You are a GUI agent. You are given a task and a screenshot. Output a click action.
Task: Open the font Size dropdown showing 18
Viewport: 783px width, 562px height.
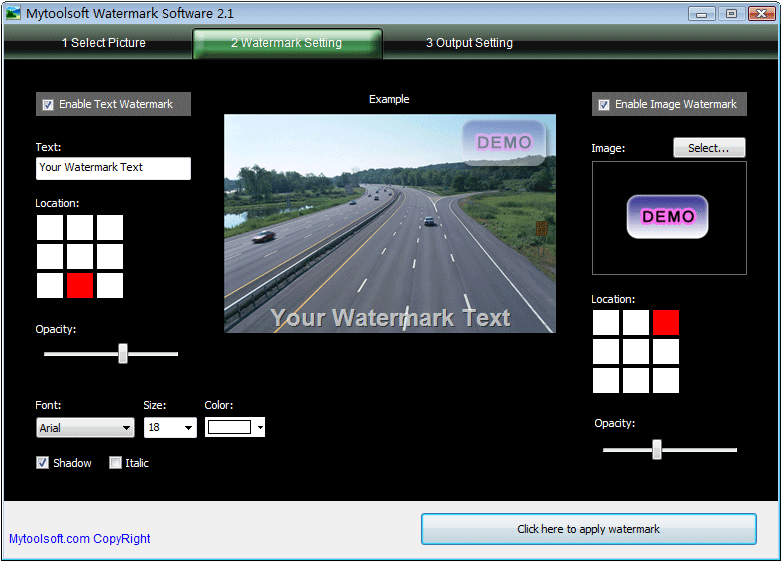pos(170,428)
